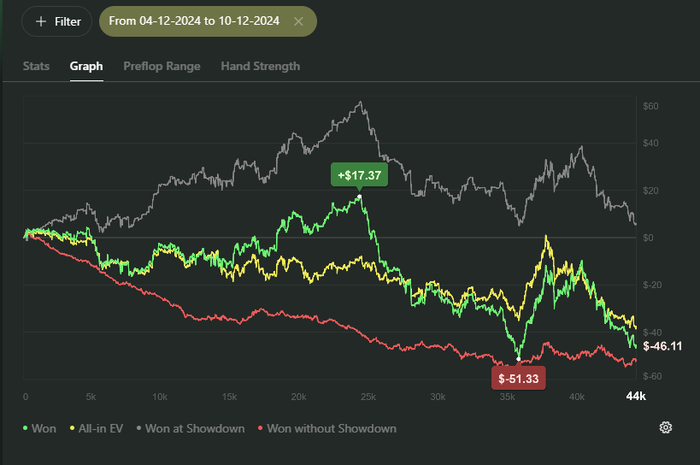The width and height of the screenshot is (700, 465).
Task: Click the plus icon in the Filter button
Action: coord(41,21)
